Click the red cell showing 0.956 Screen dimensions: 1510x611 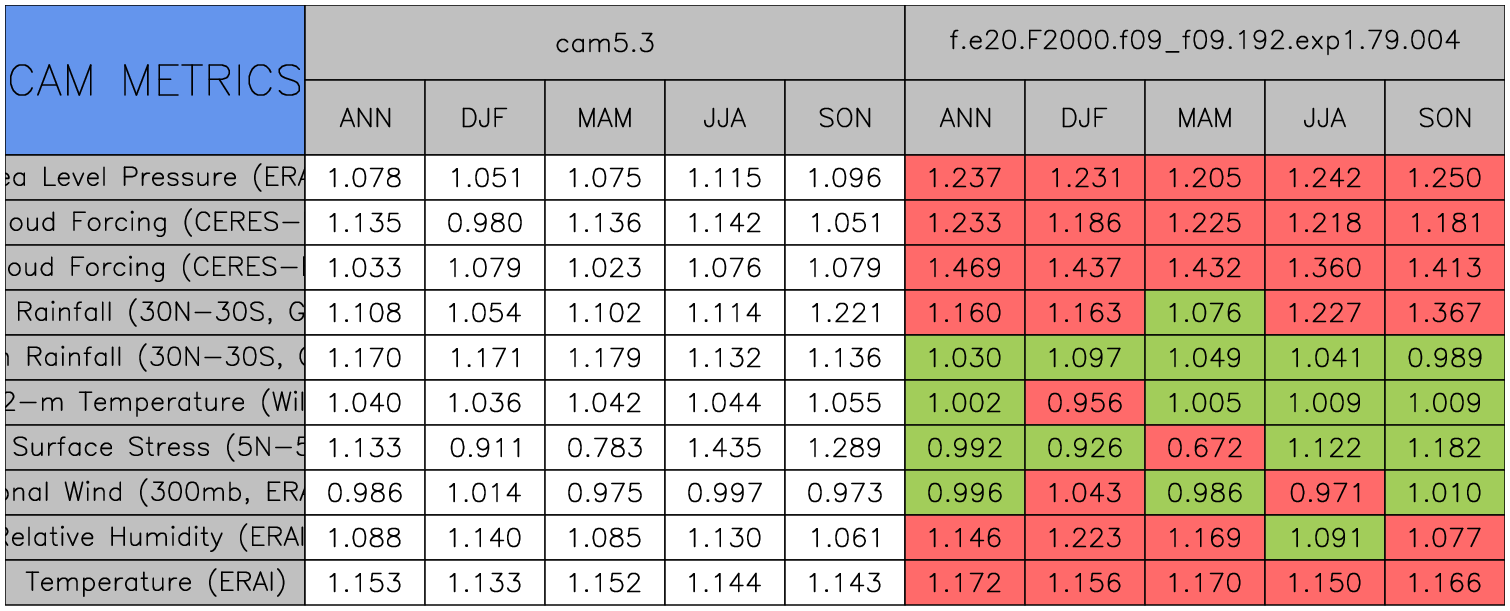click(1085, 403)
